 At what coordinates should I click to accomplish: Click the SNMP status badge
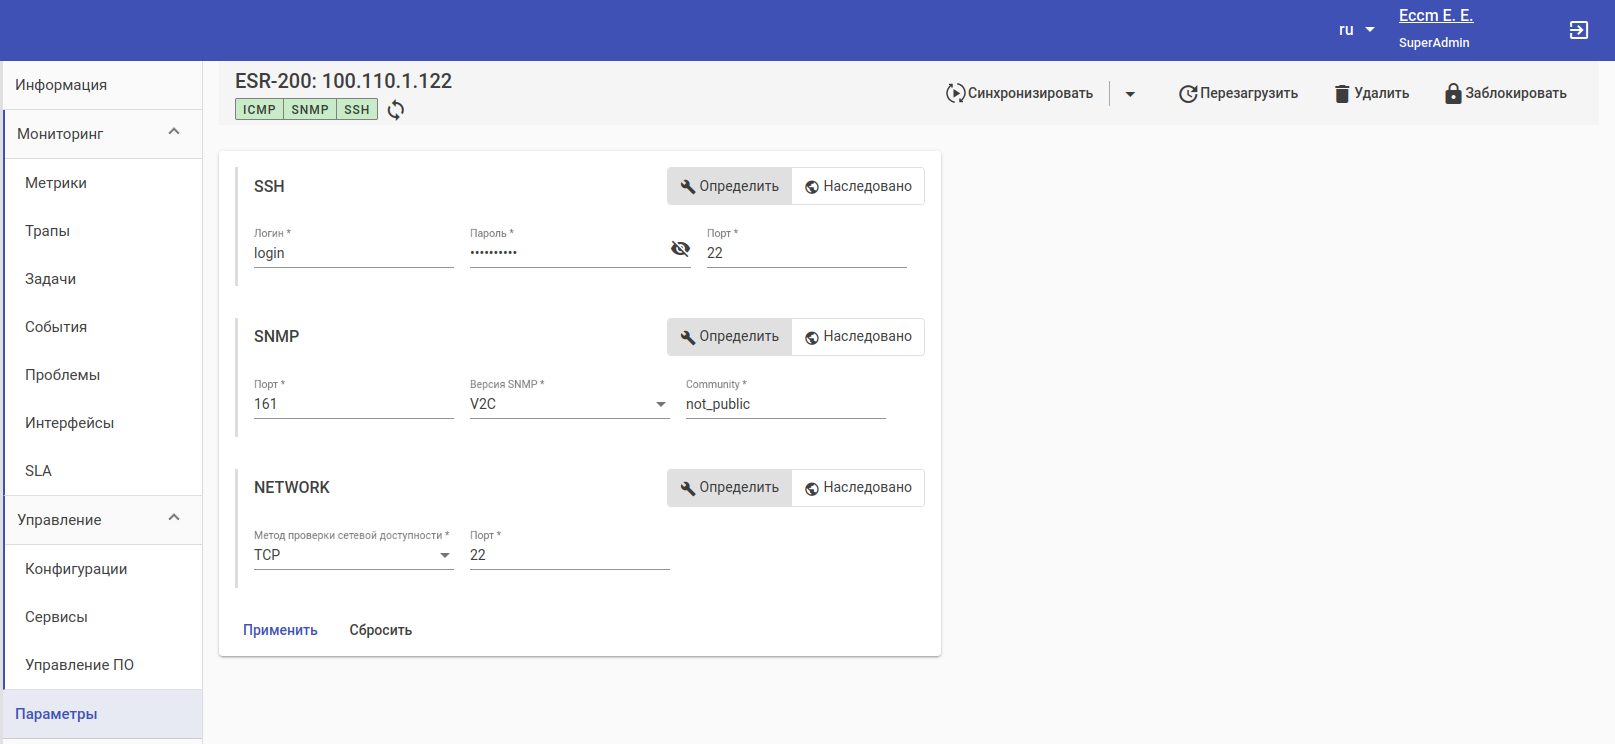(310, 110)
